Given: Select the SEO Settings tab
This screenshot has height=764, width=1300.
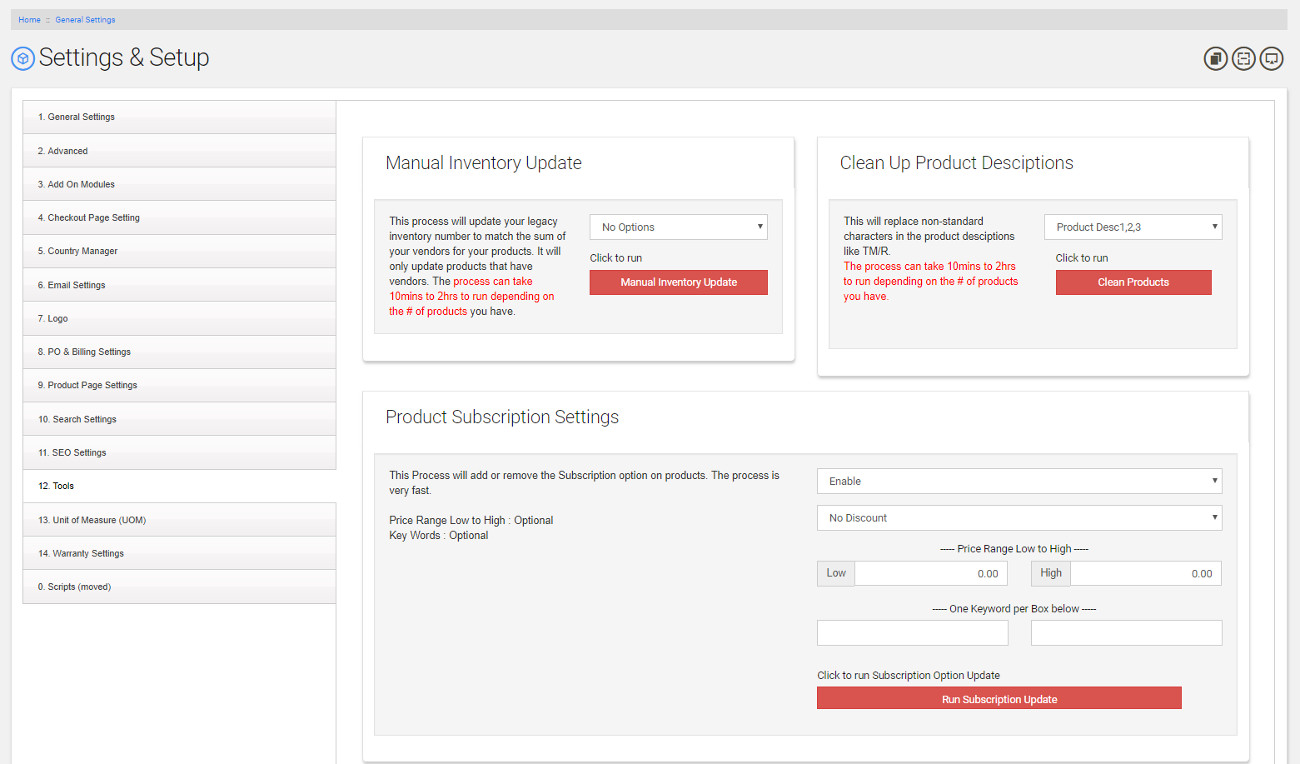Looking at the screenshot, I should coord(179,453).
